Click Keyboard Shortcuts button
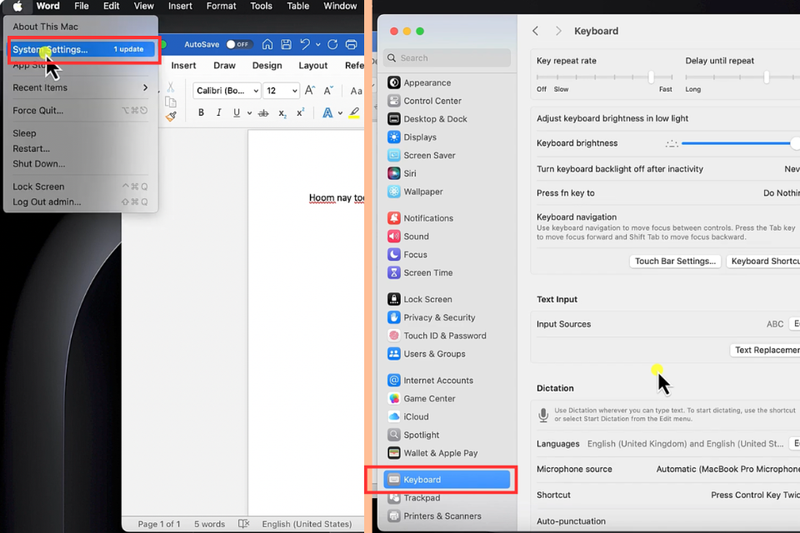Image resolution: width=800 pixels, height=533 pixels. point(763,261)
